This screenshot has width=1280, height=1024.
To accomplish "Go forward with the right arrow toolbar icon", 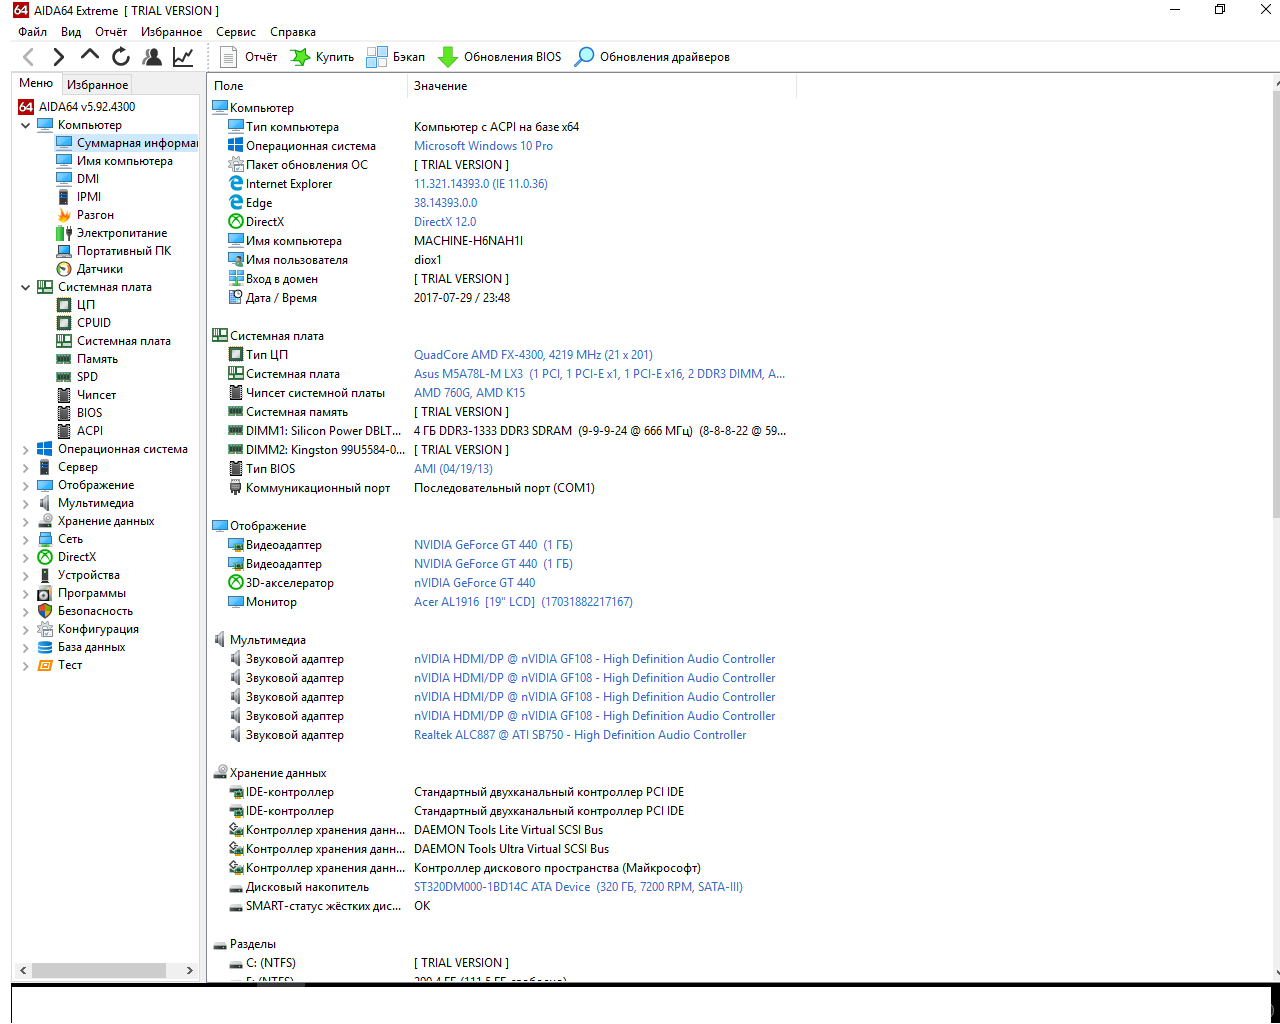I will 59,57.
